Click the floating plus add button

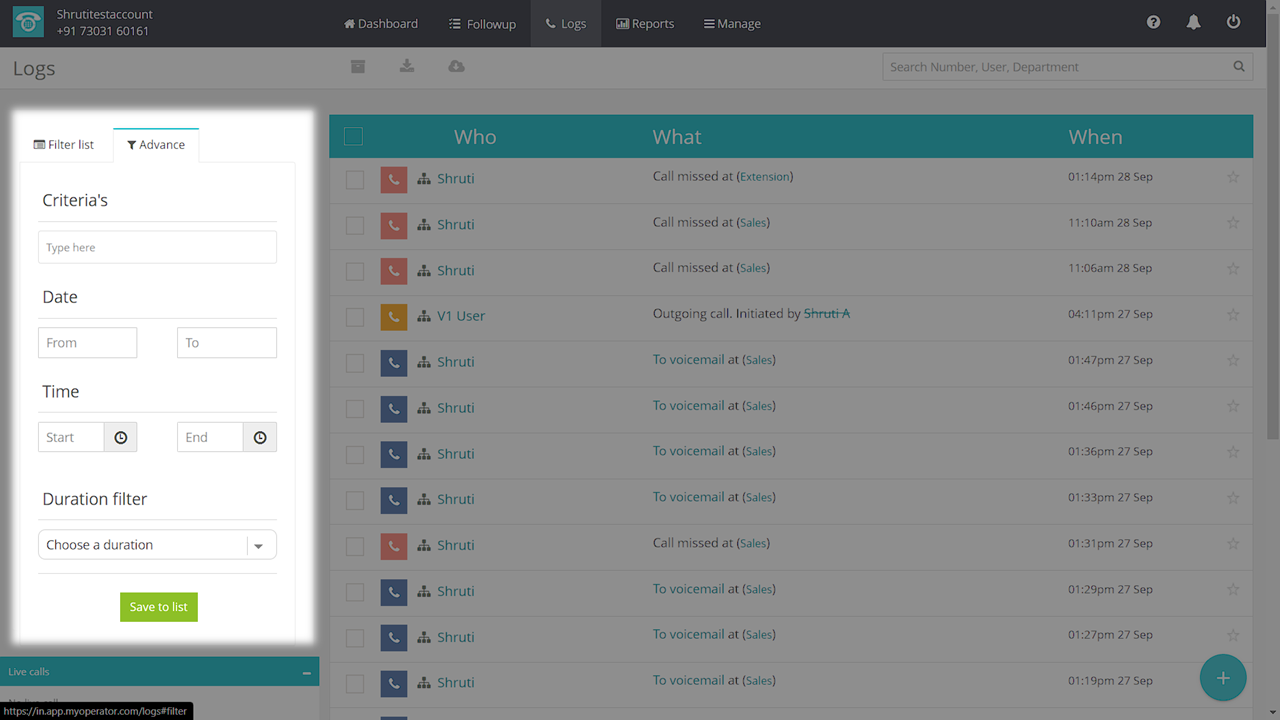pos(1222,678)
